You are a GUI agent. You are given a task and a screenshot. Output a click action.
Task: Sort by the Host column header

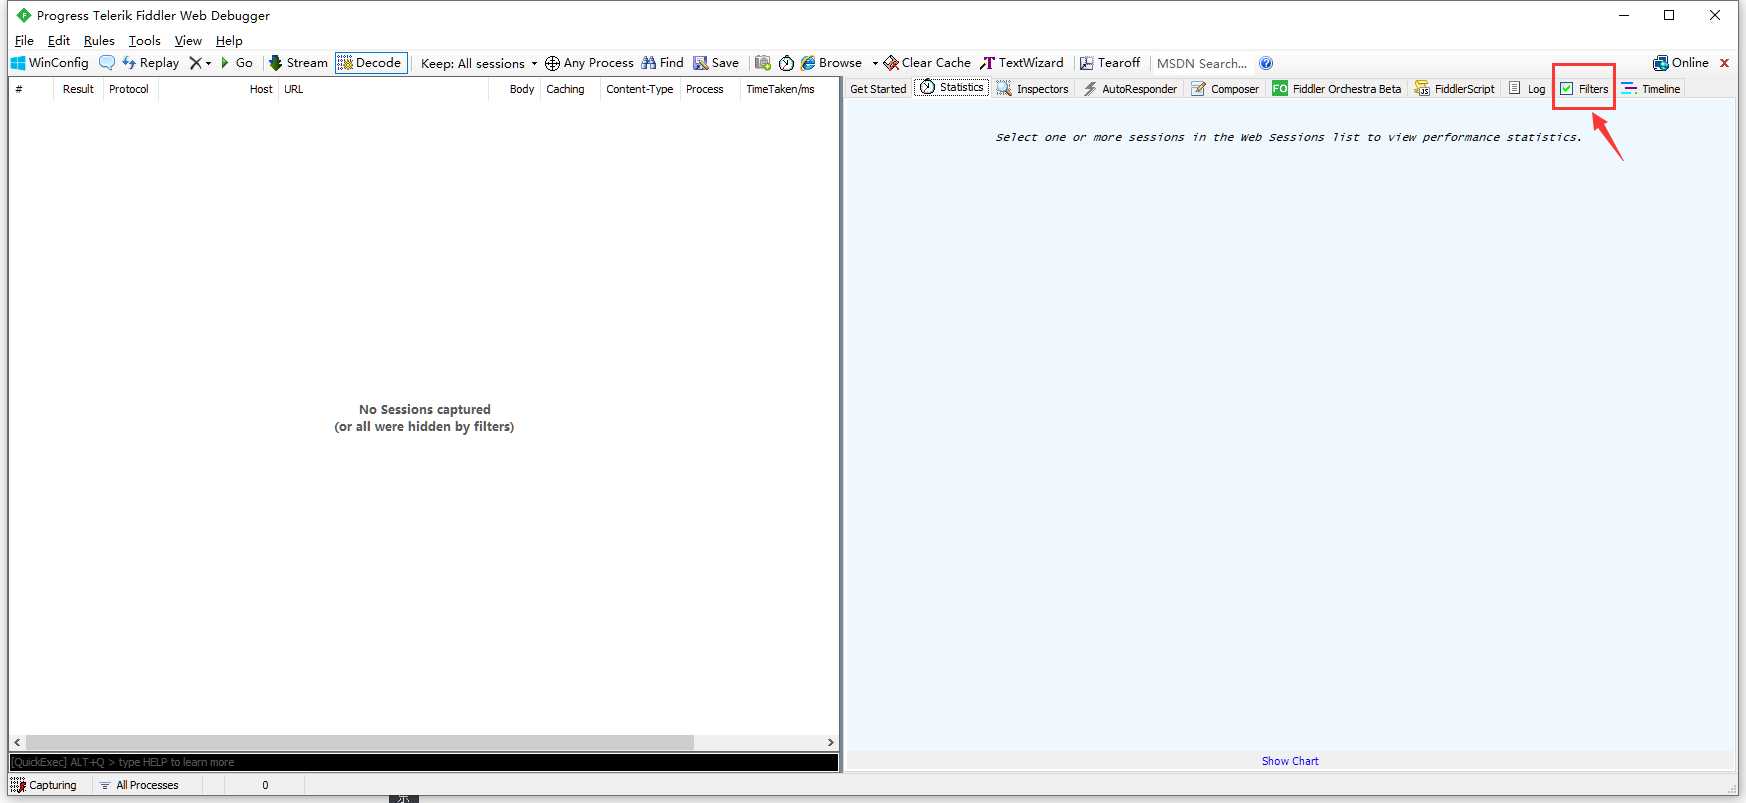pyautogui.click(x=218, y=89)
